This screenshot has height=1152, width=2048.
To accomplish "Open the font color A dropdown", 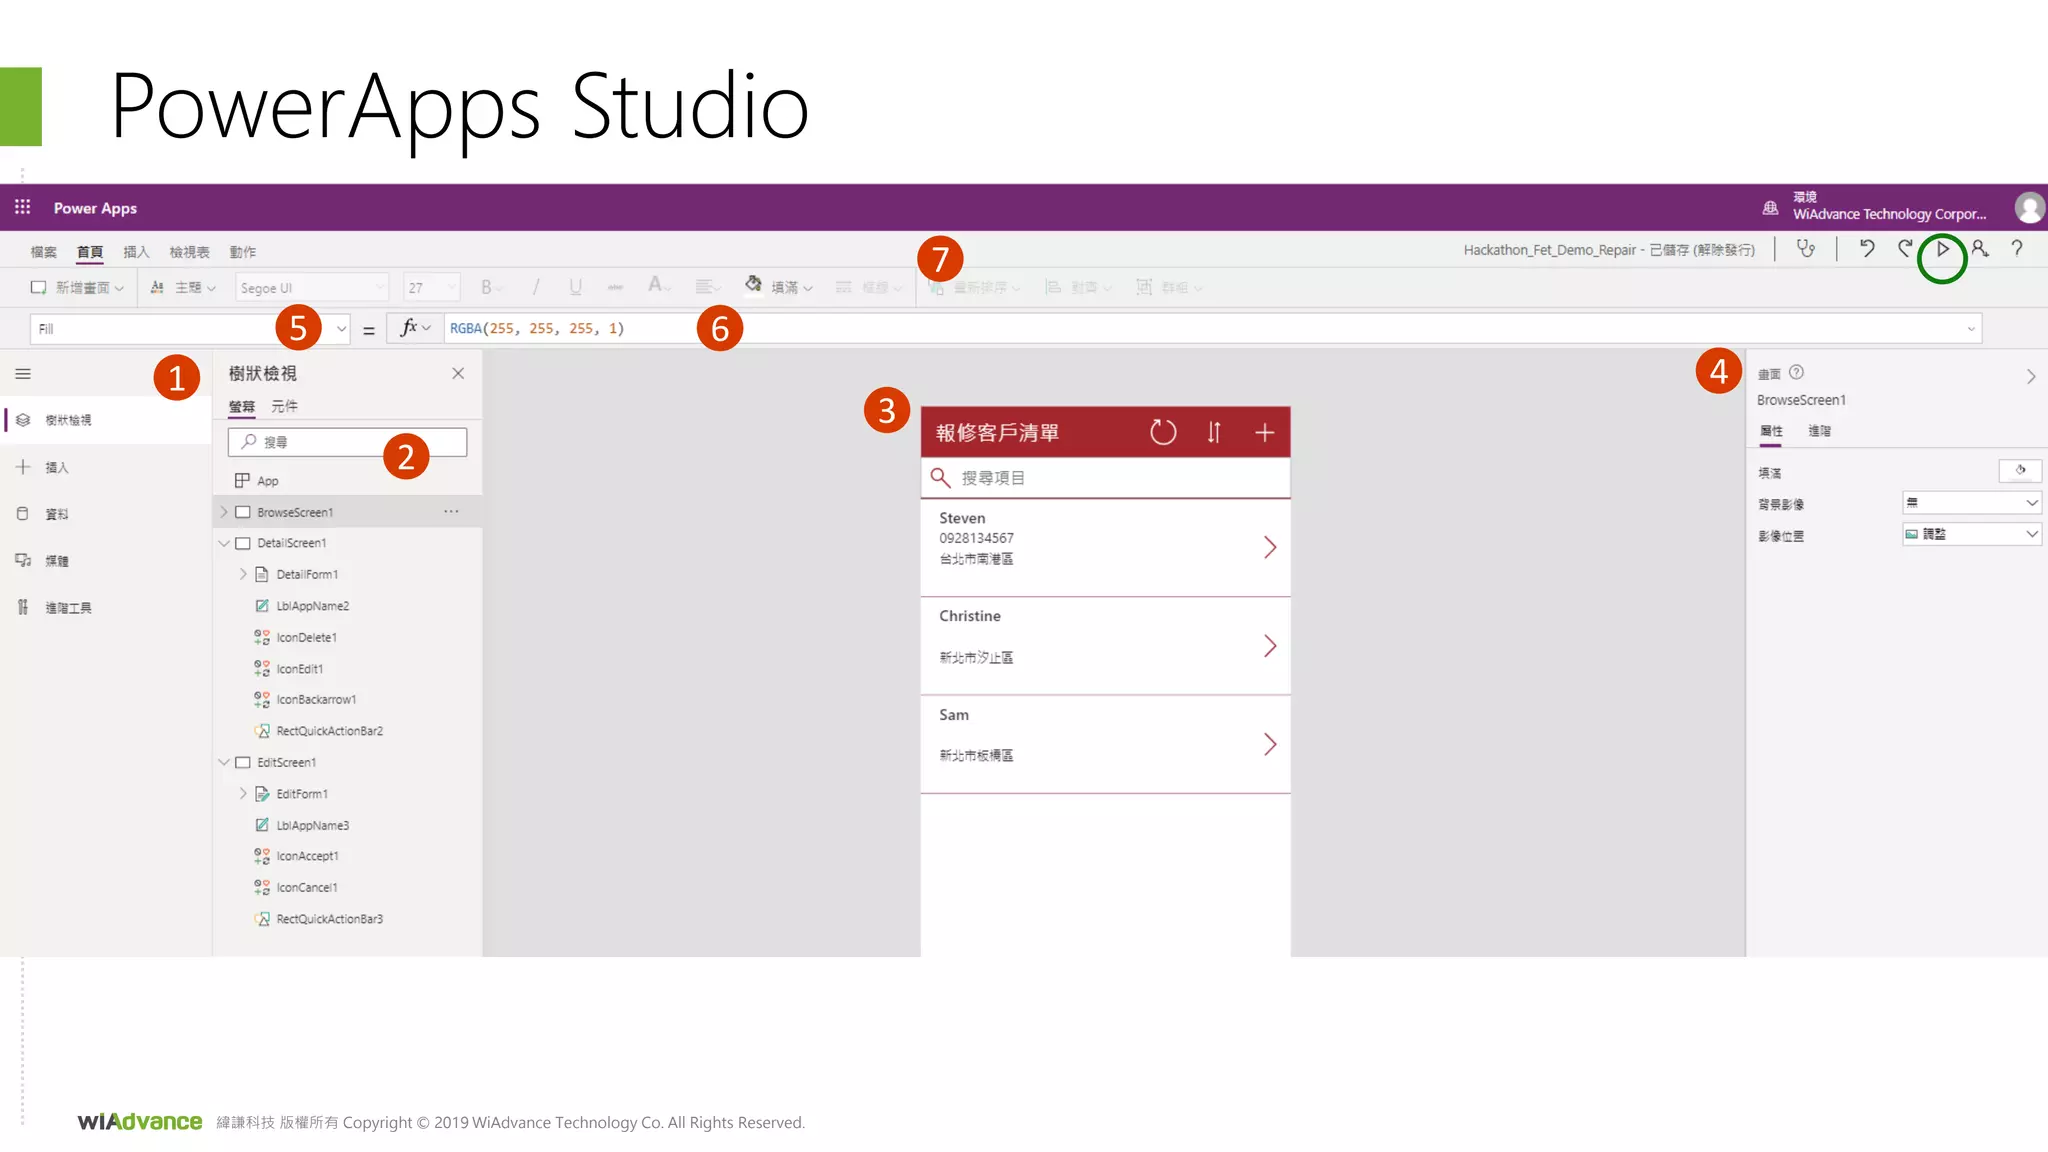I will point(660,287).
